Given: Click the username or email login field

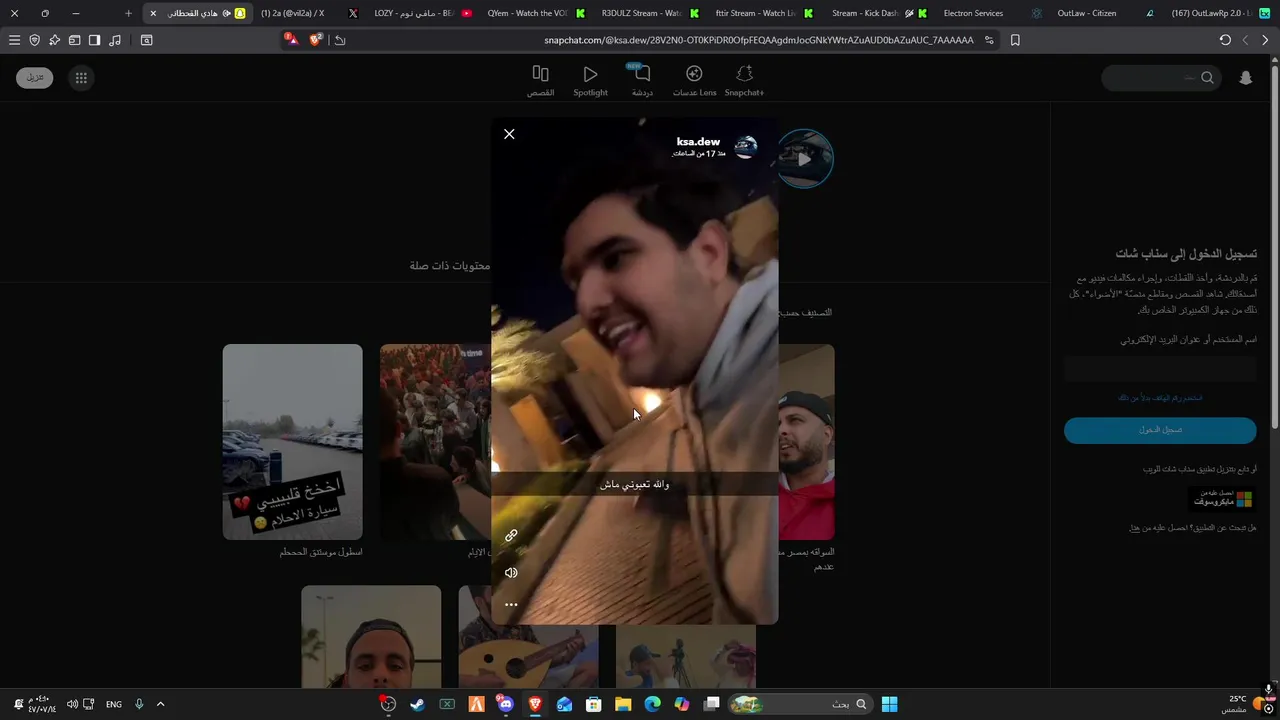Looking at the screenshot, I should pyautogui.click(x=1160, y=370).
